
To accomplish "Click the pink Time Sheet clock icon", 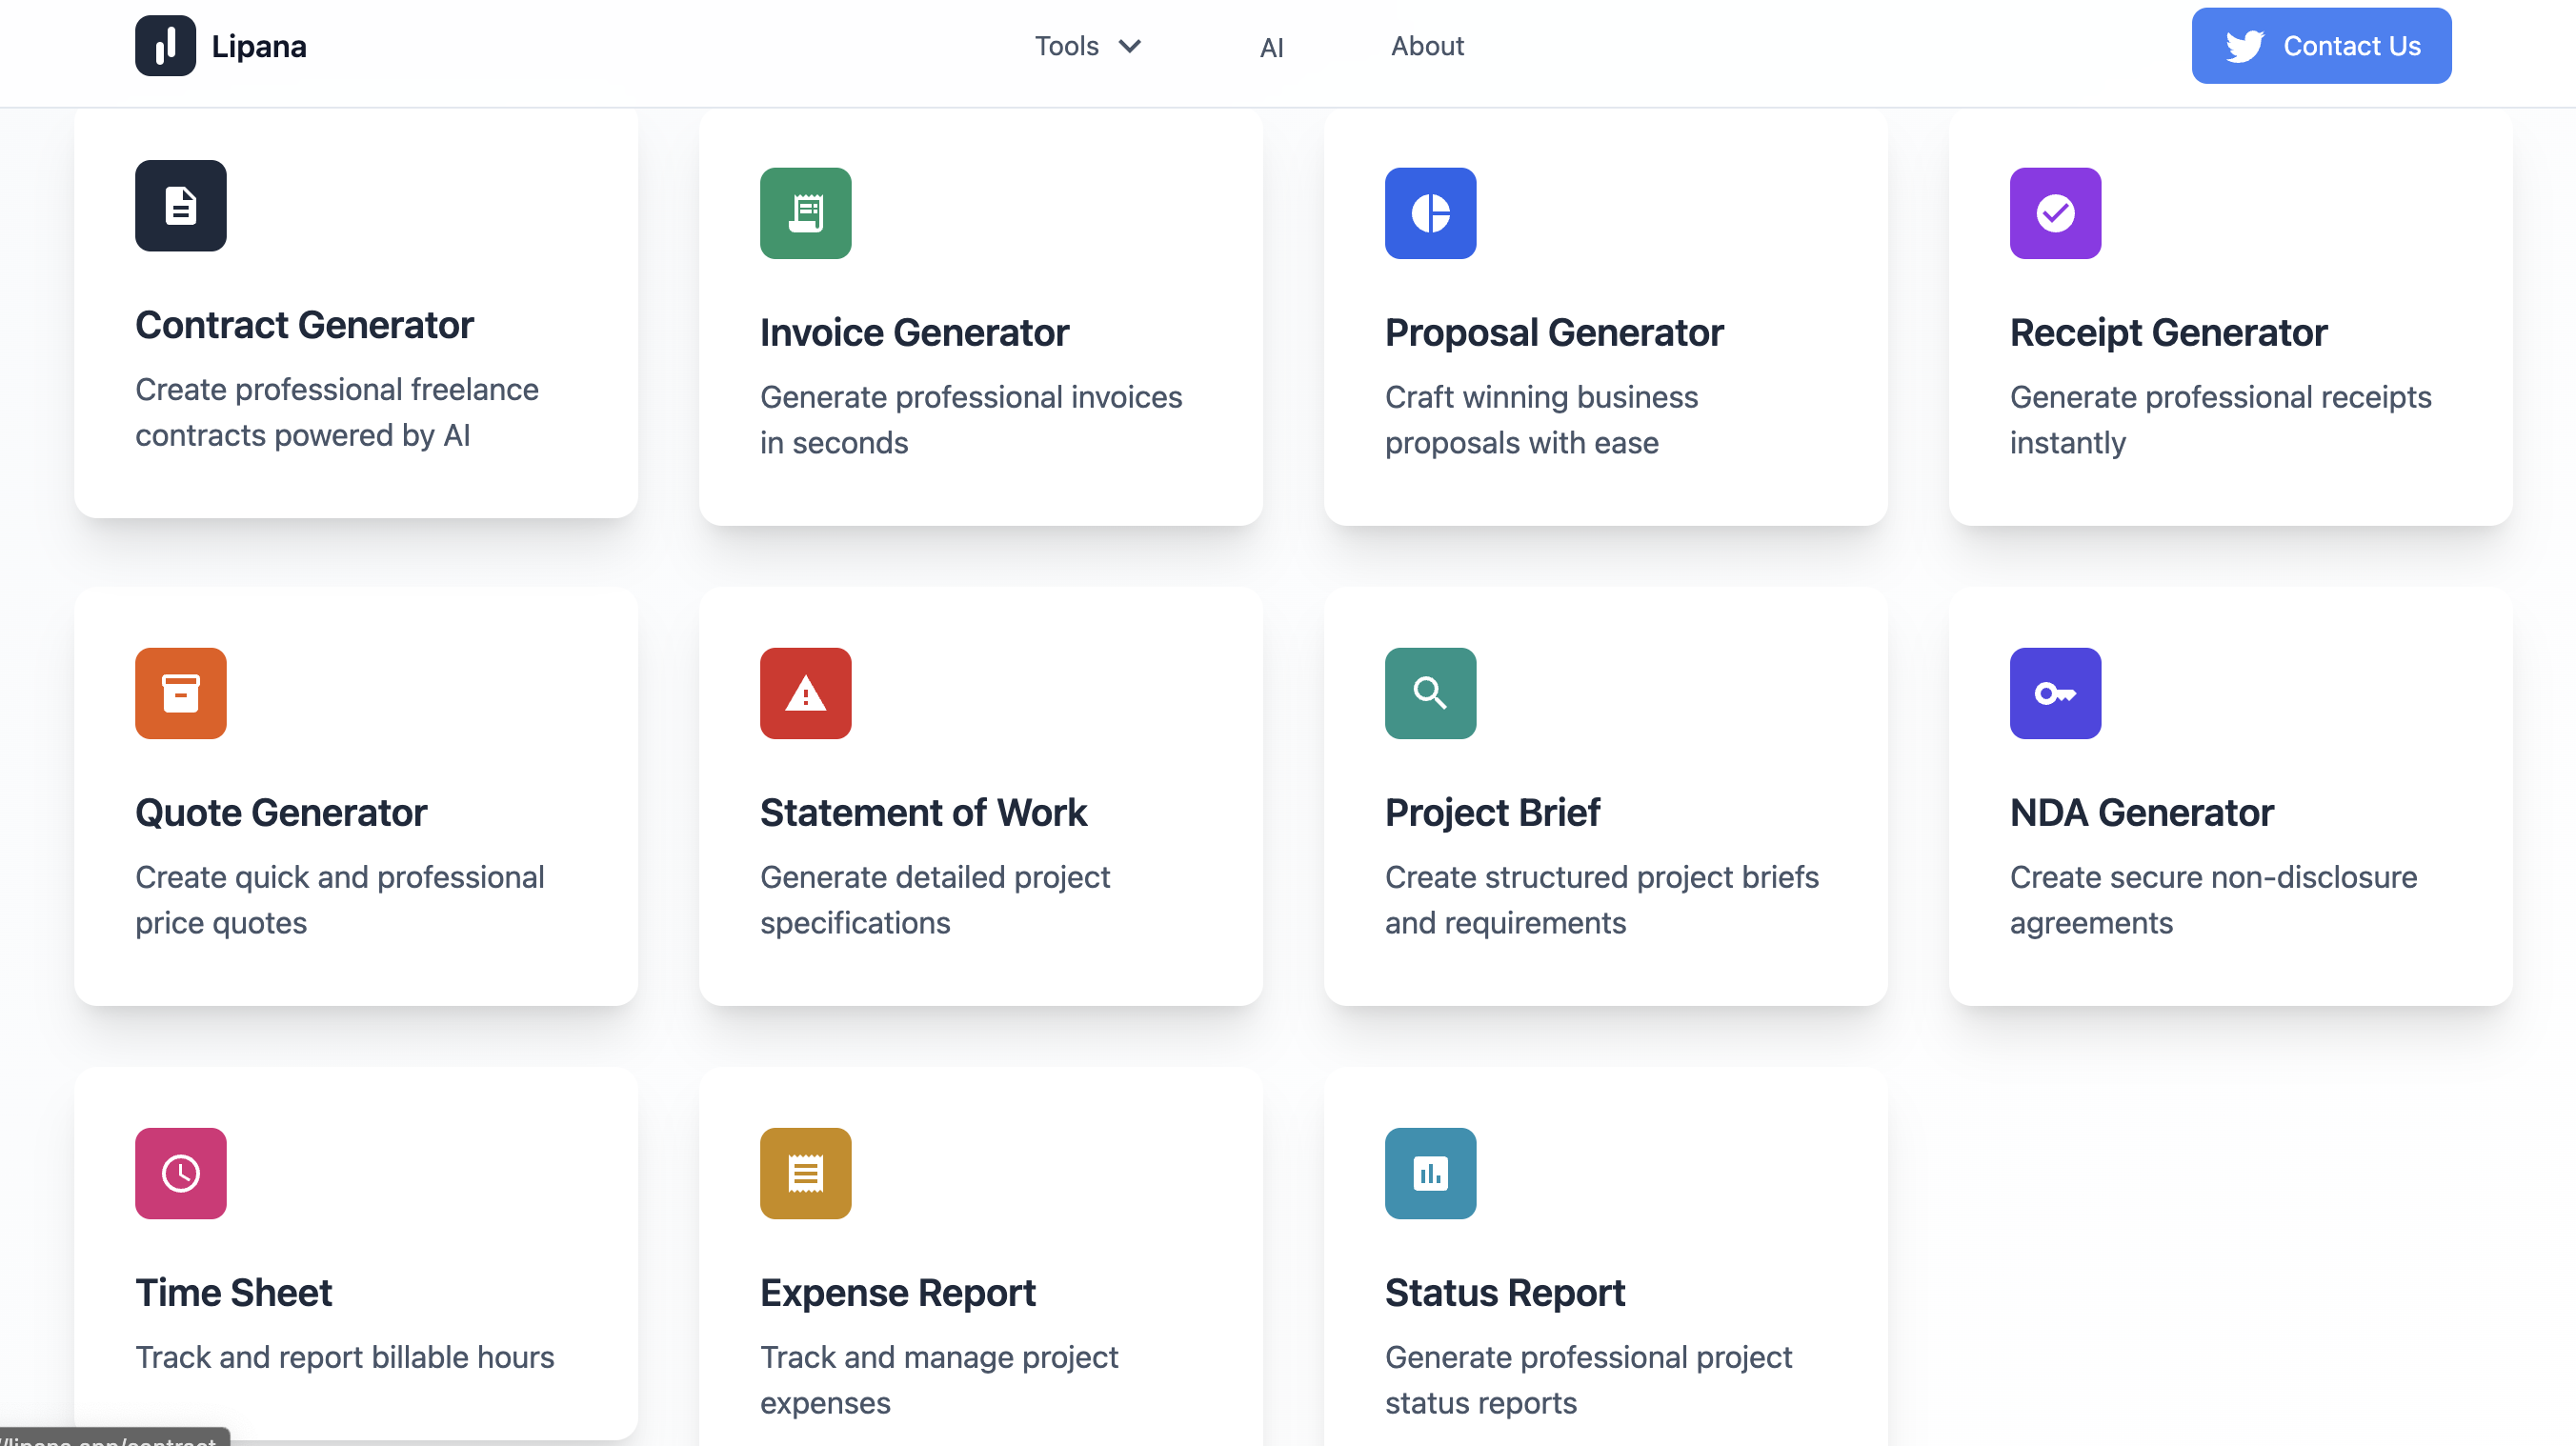I will [181, 1173].
